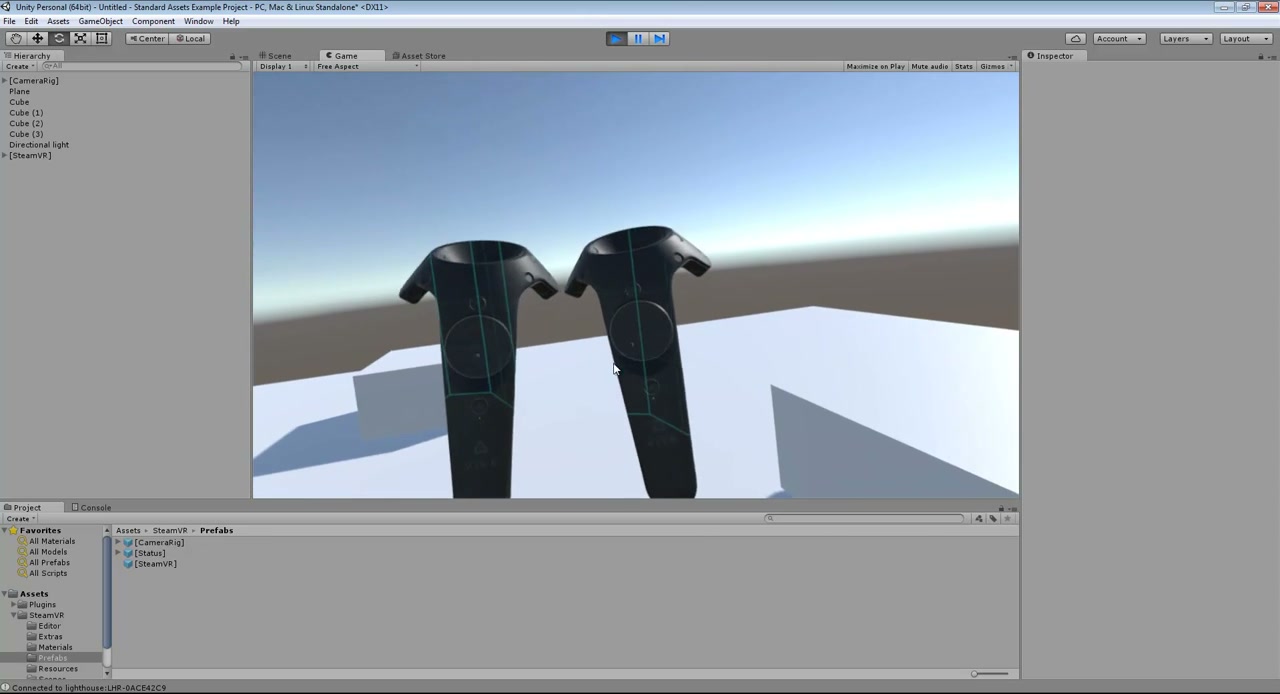The image size is (1280, 694).
Task: Open the Layout dropdown
Action: [1244, 38]
